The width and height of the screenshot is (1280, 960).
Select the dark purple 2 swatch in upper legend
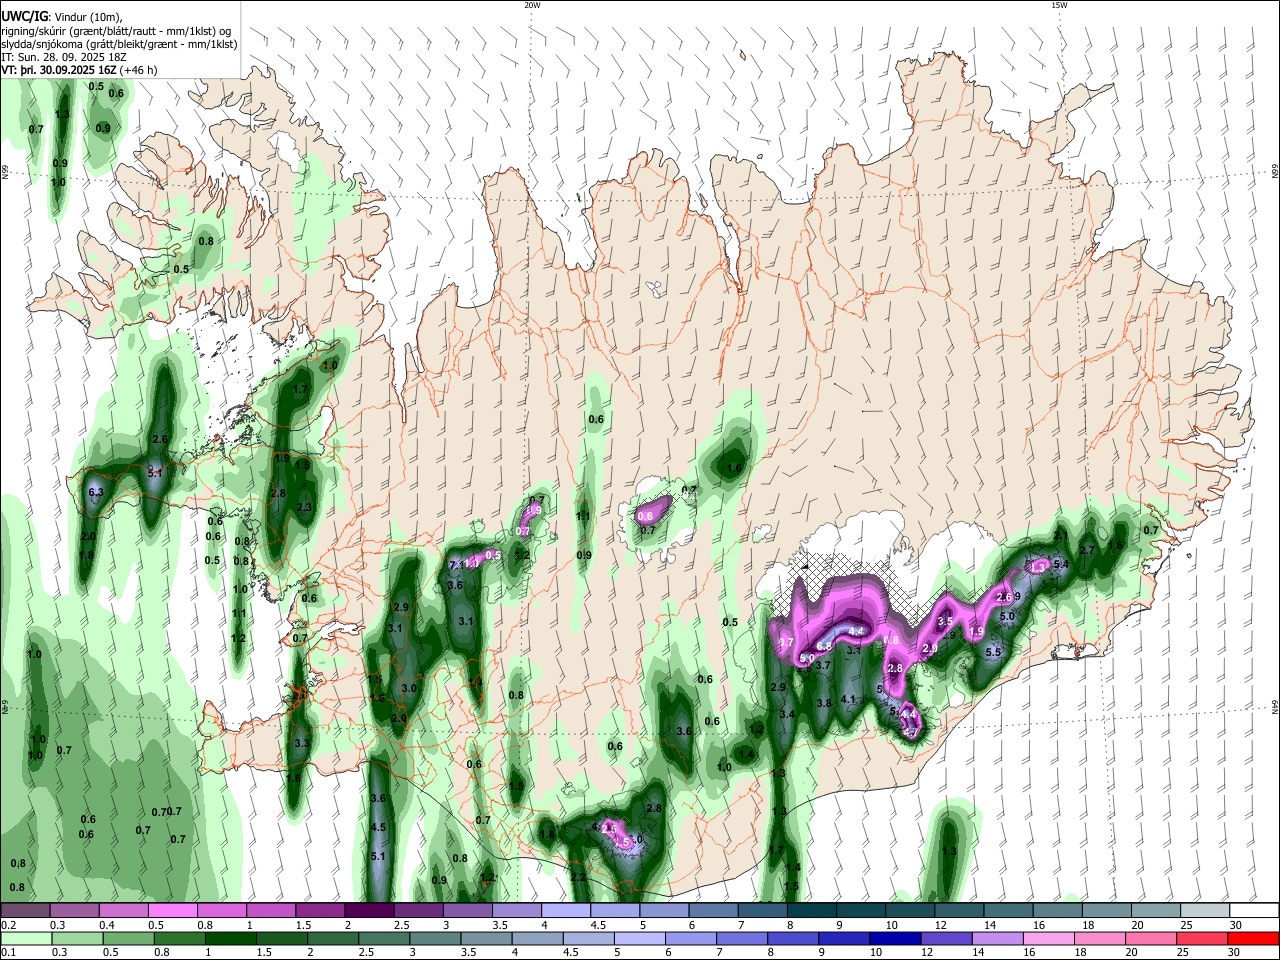[x=368, y=910]
